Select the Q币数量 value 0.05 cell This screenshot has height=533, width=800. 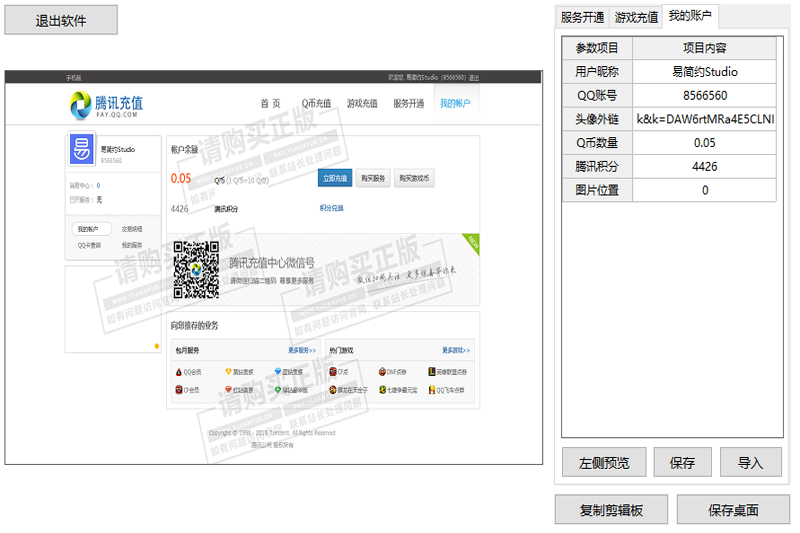[704, 143]
